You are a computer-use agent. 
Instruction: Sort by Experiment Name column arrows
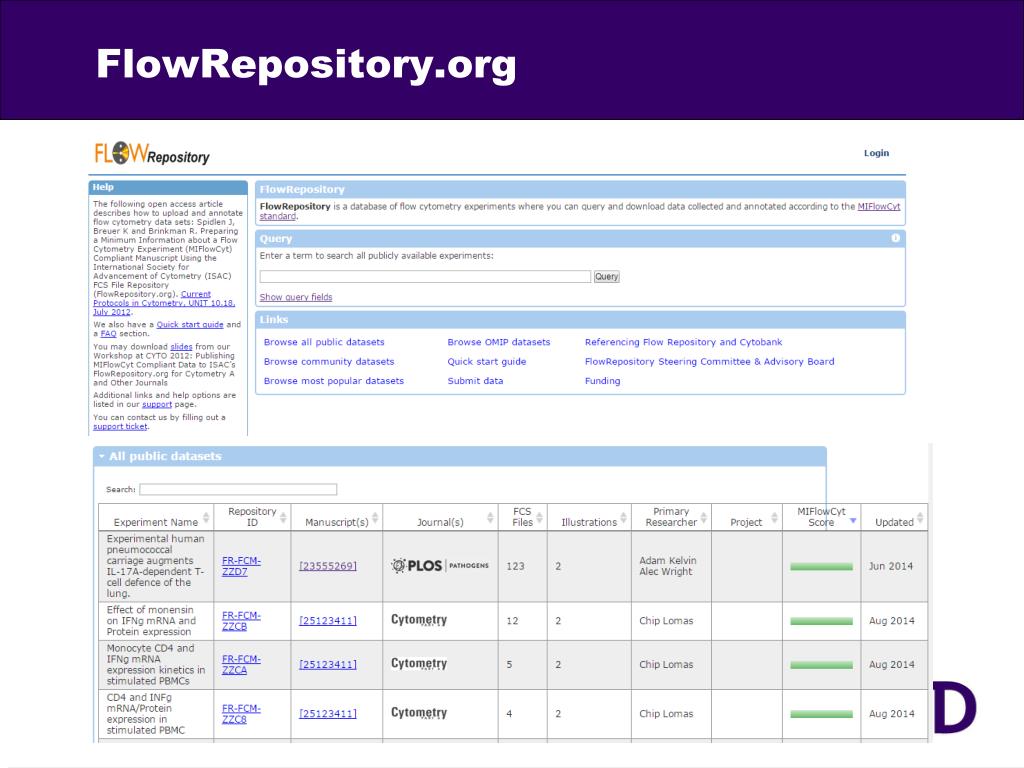click(x=206, y=518)
